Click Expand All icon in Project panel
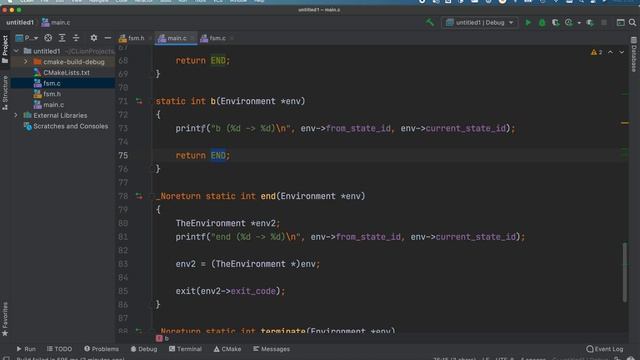The width and height of the screenshot is (640, 360). click(x=62, y=38)
